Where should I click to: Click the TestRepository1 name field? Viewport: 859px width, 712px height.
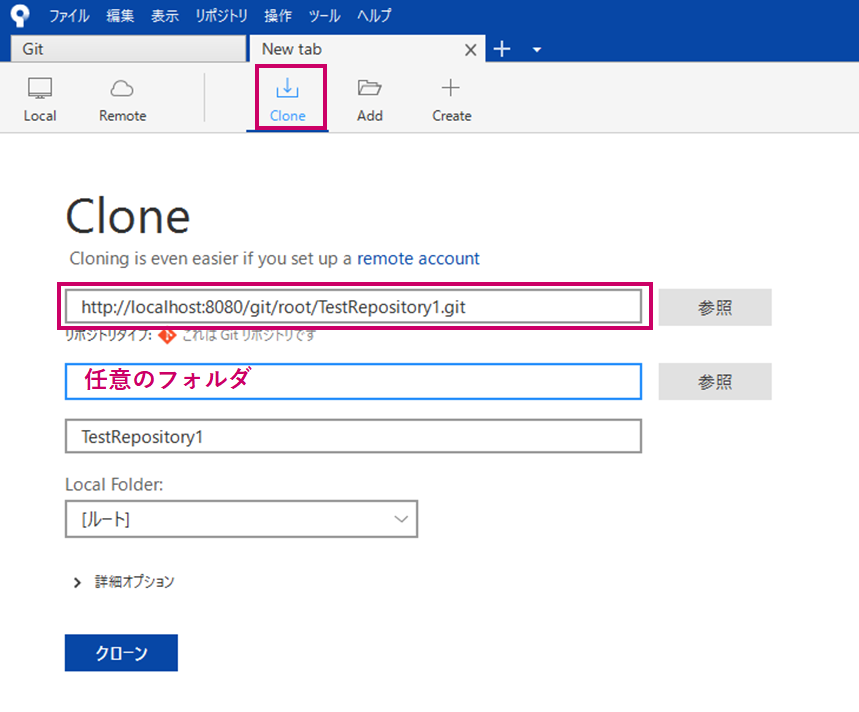[352, 436]
